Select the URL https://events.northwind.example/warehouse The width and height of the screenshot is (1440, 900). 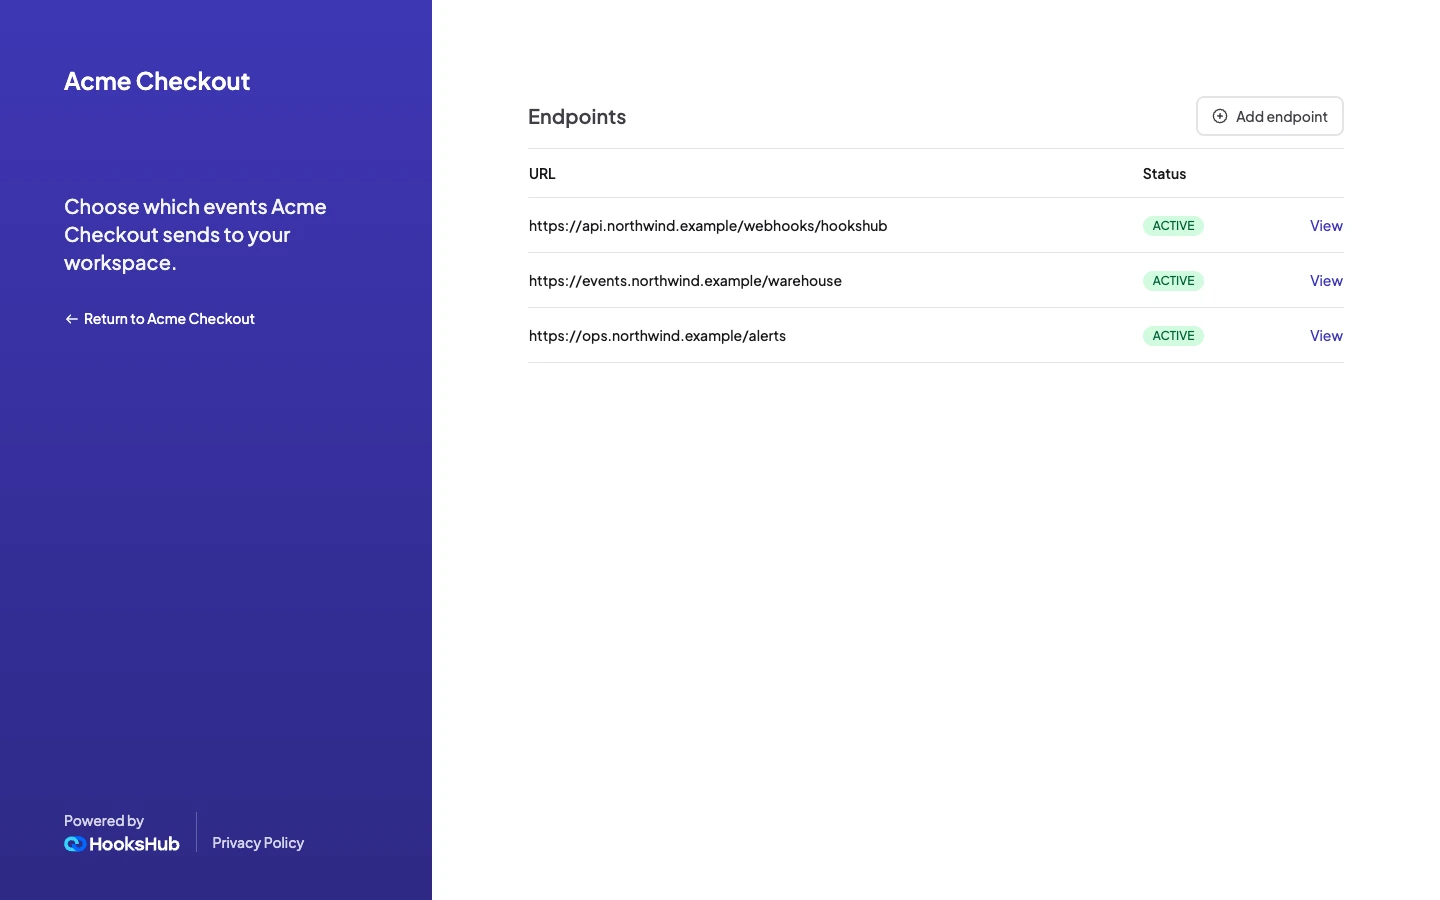click(685, 281)
